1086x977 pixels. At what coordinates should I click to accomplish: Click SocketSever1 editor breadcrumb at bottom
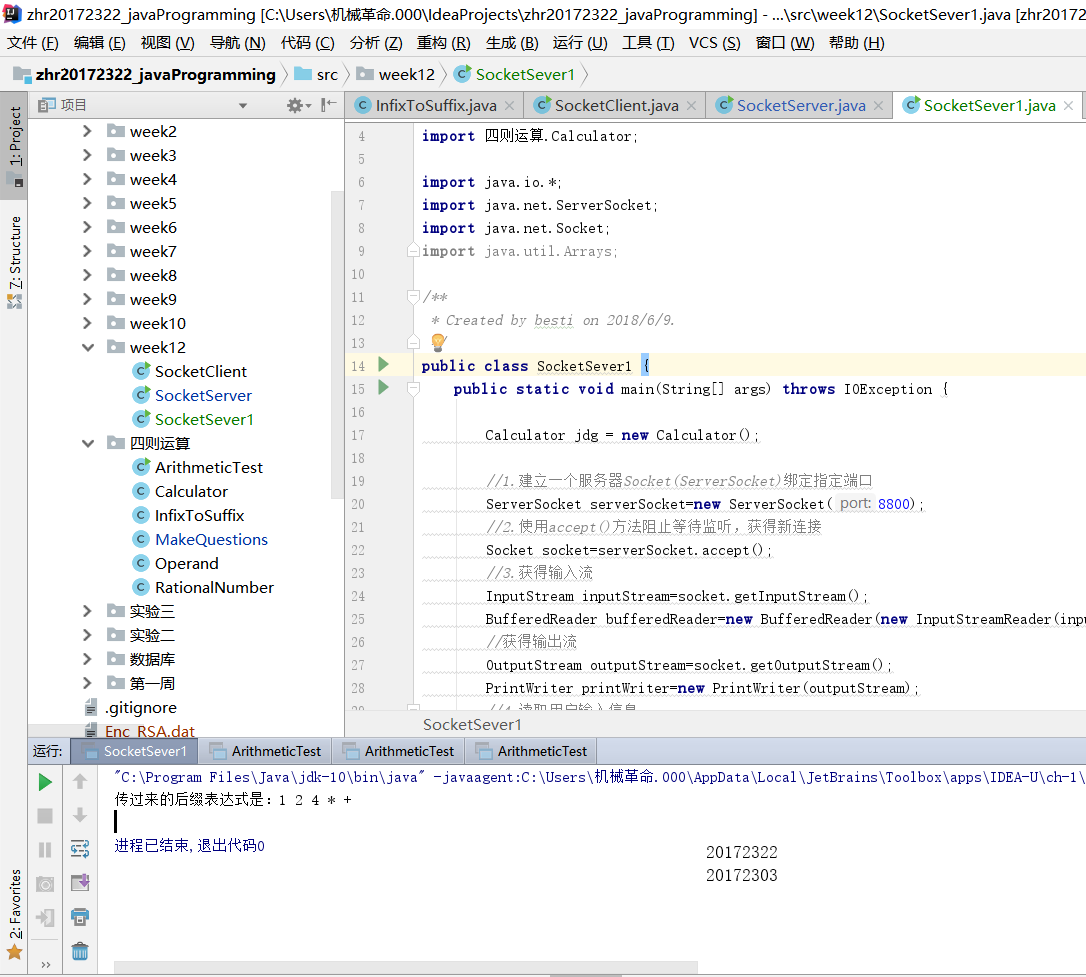pyautogui.click(x=472, y=724)
